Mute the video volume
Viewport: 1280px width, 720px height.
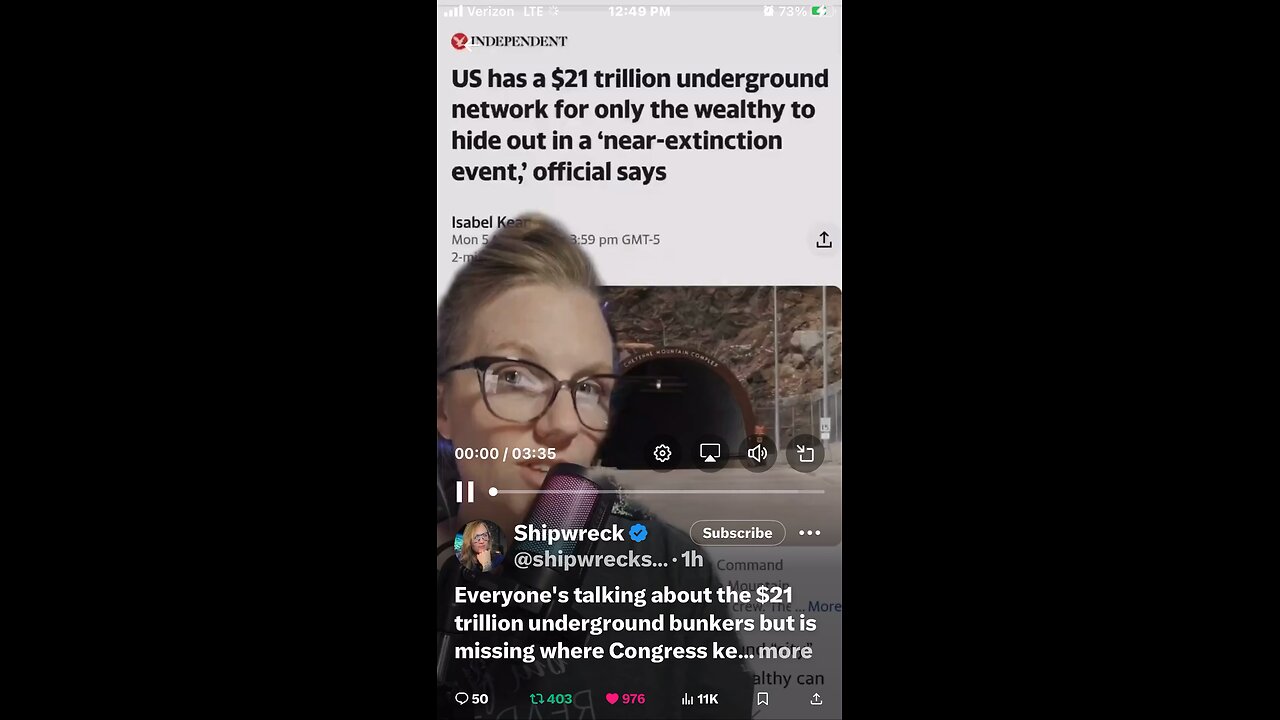tap(757, 453)
